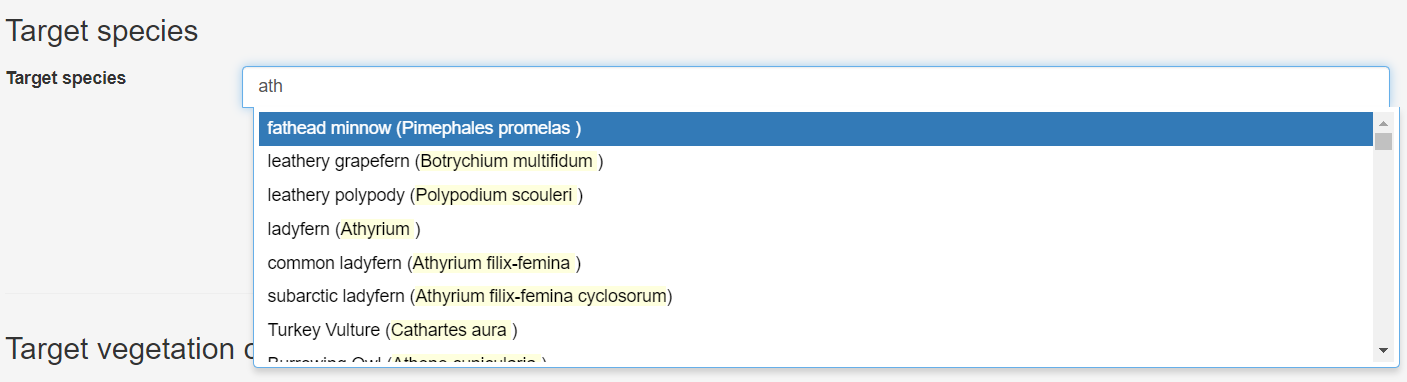
Task: Click the bold Target species field label
Action: click(x=66, y=78)
